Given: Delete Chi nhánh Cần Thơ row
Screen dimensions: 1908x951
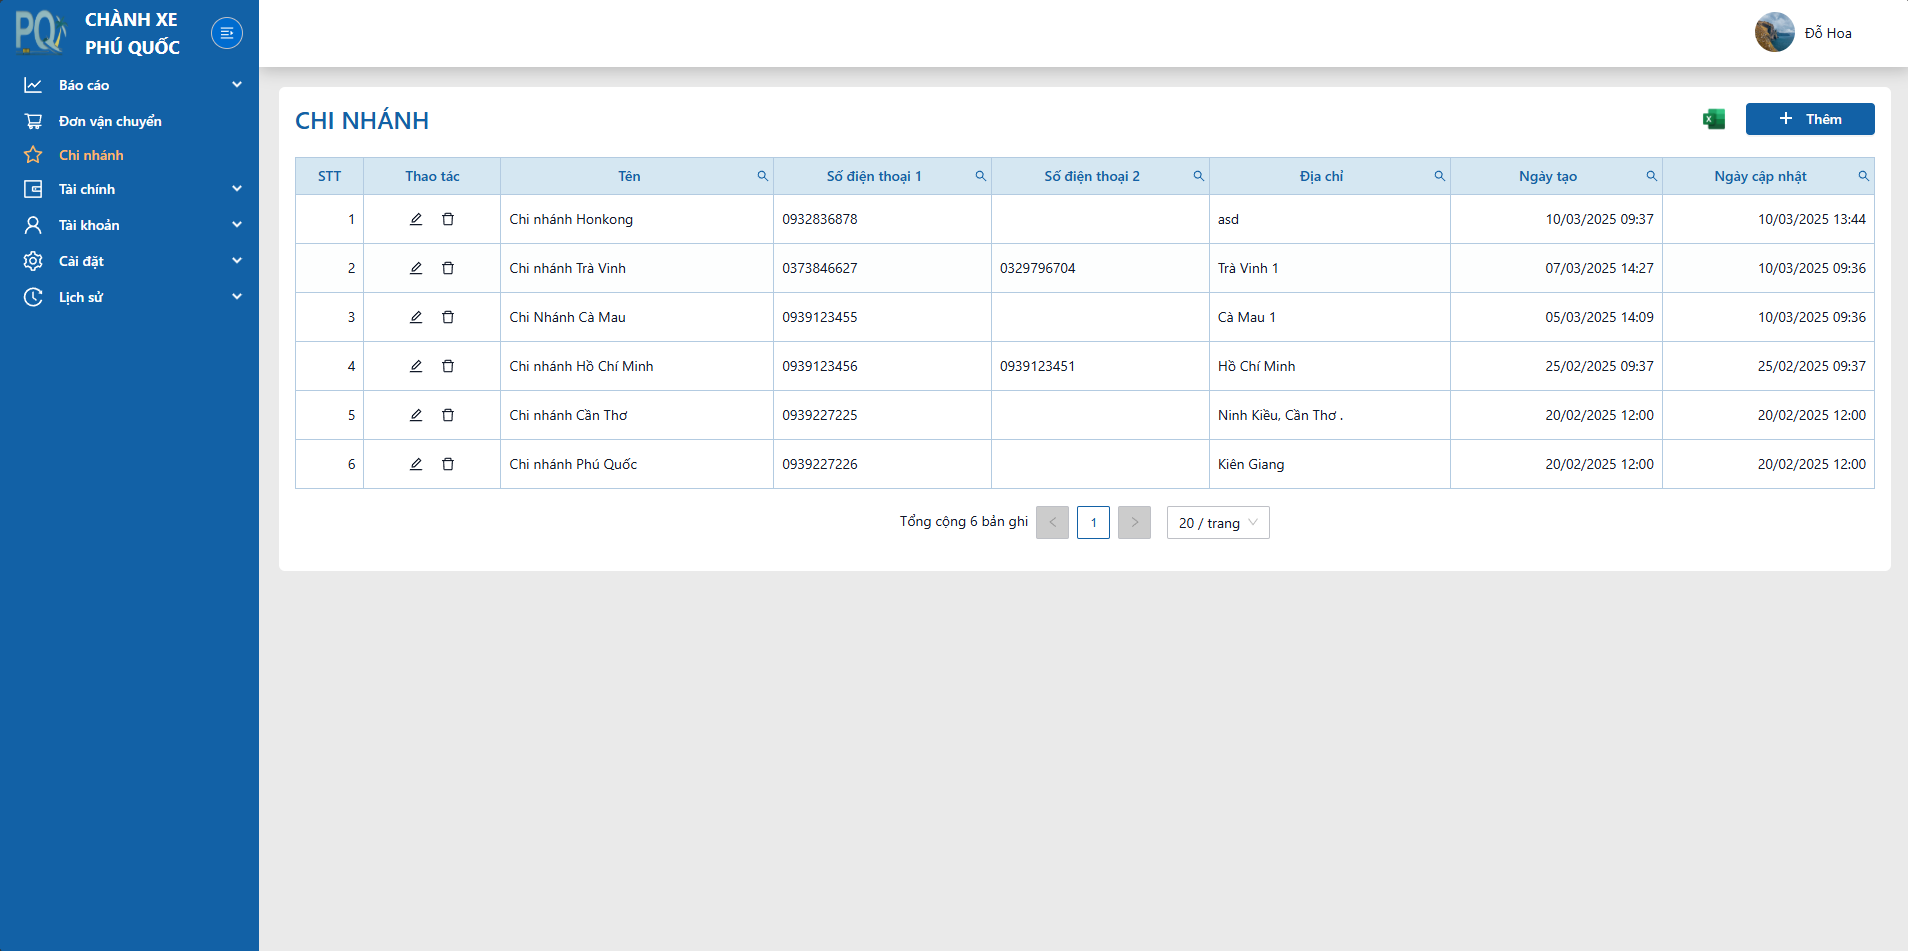Looking at the screenshot, I should click(448, 415).
